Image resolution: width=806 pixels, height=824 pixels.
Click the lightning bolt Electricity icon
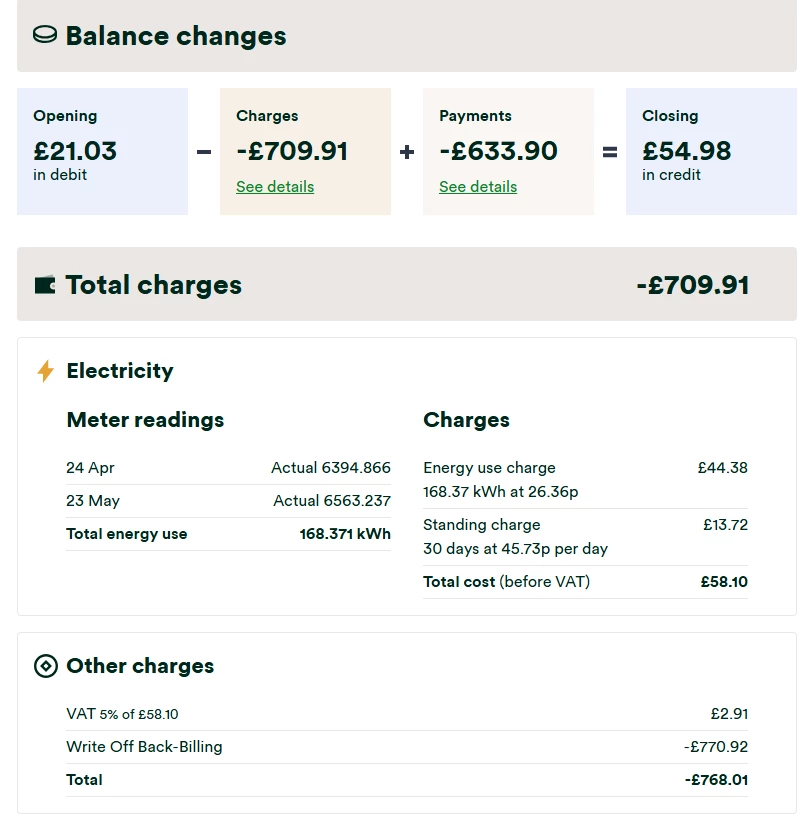pyautogui.click(x=45, y=371)
